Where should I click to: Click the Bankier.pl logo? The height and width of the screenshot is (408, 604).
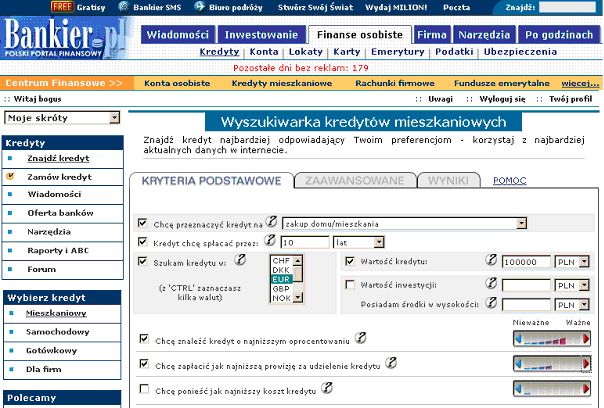pyautogui.click(x=65, y=40)
